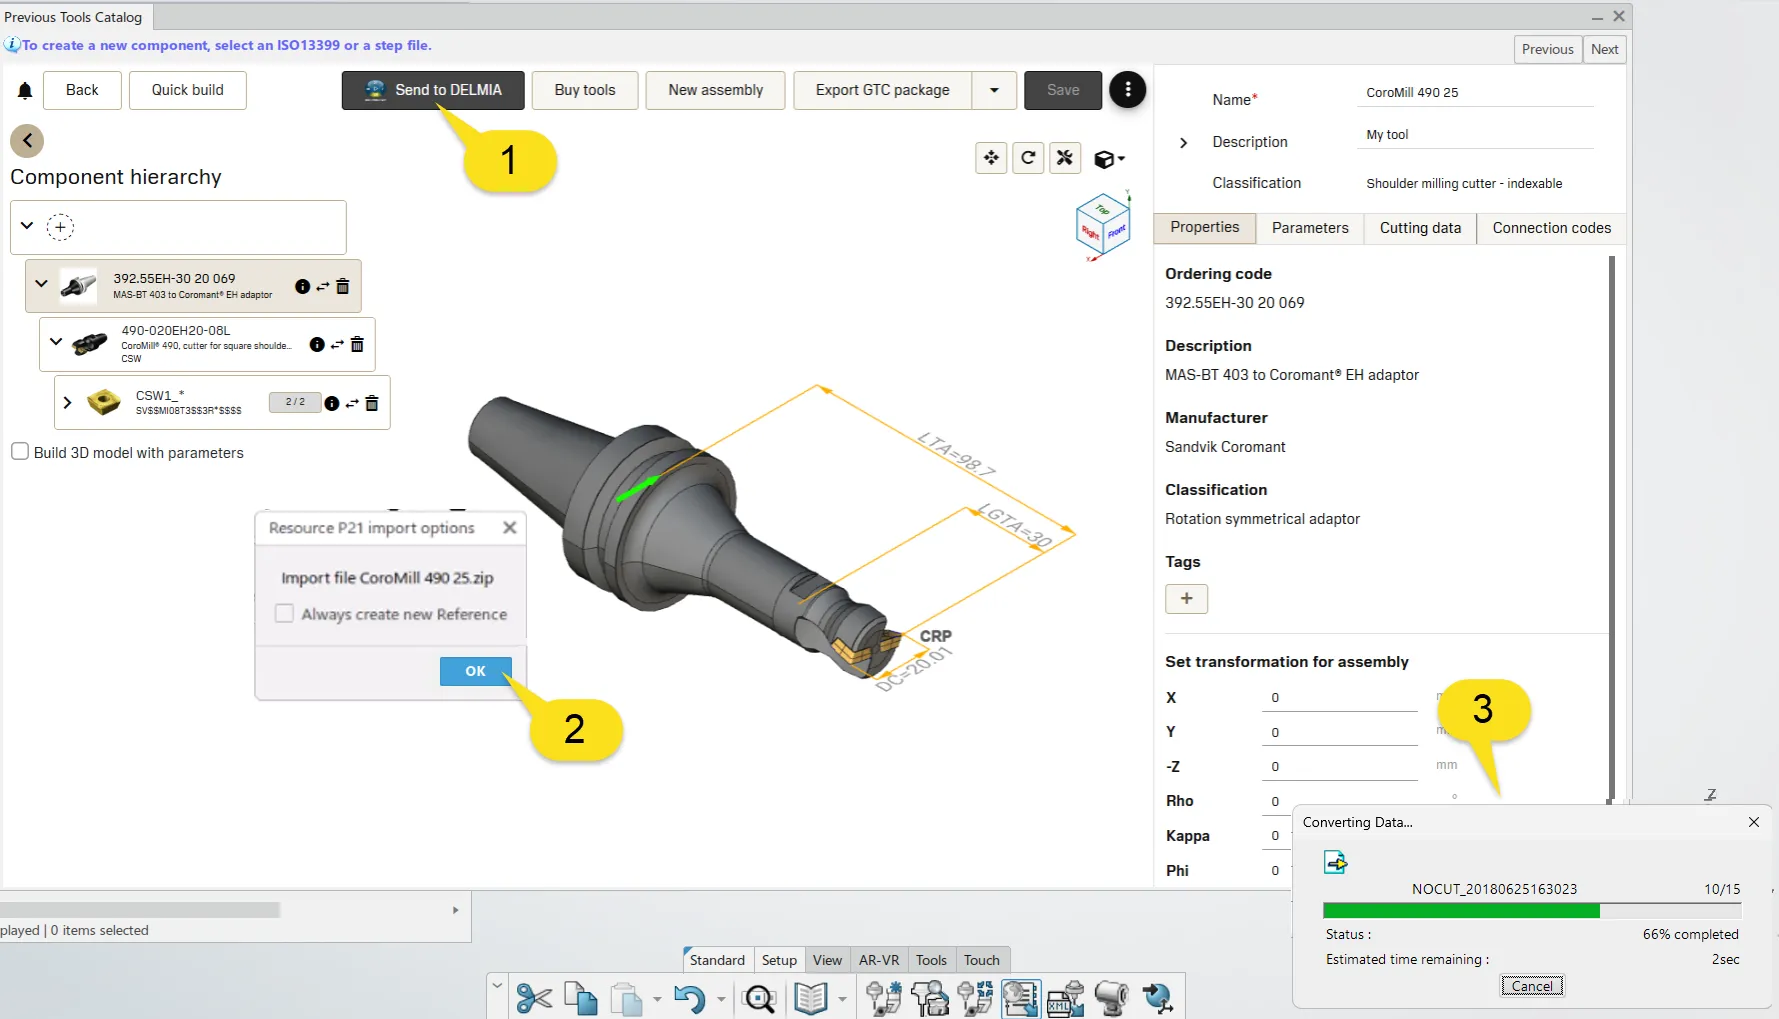The image size is (1779, 1019).
Task: Enable Build 3D model with parameters
Action: (20, 452)
